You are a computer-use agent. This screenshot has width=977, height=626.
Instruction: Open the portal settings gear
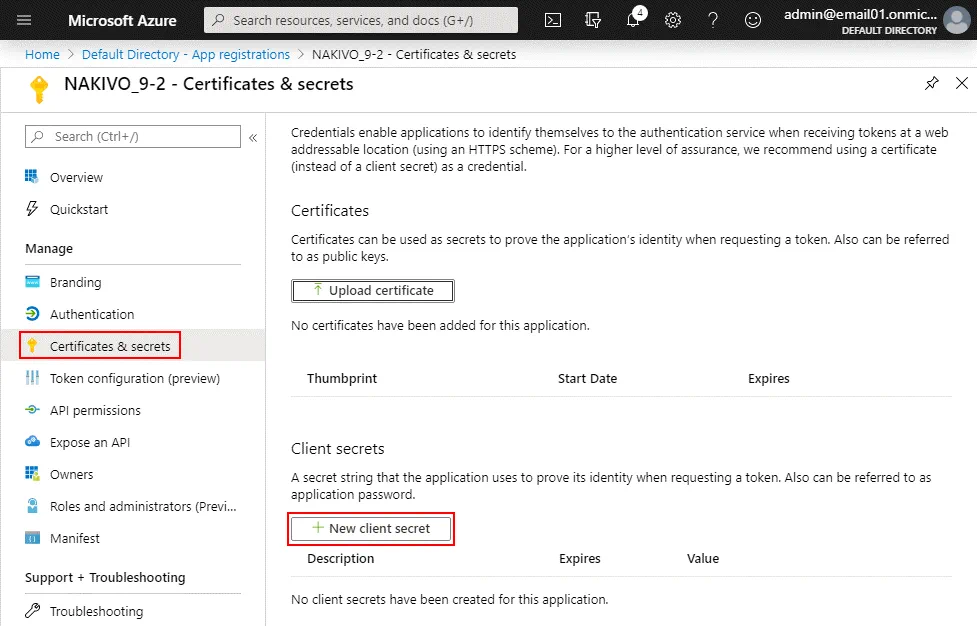coord(673,19)
